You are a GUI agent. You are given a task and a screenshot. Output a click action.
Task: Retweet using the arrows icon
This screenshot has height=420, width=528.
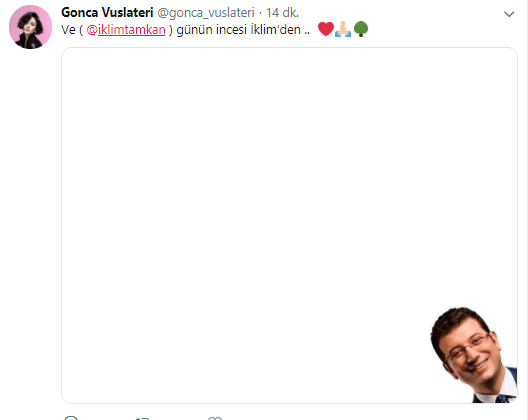pyautogui.click(x=142, y=418)
